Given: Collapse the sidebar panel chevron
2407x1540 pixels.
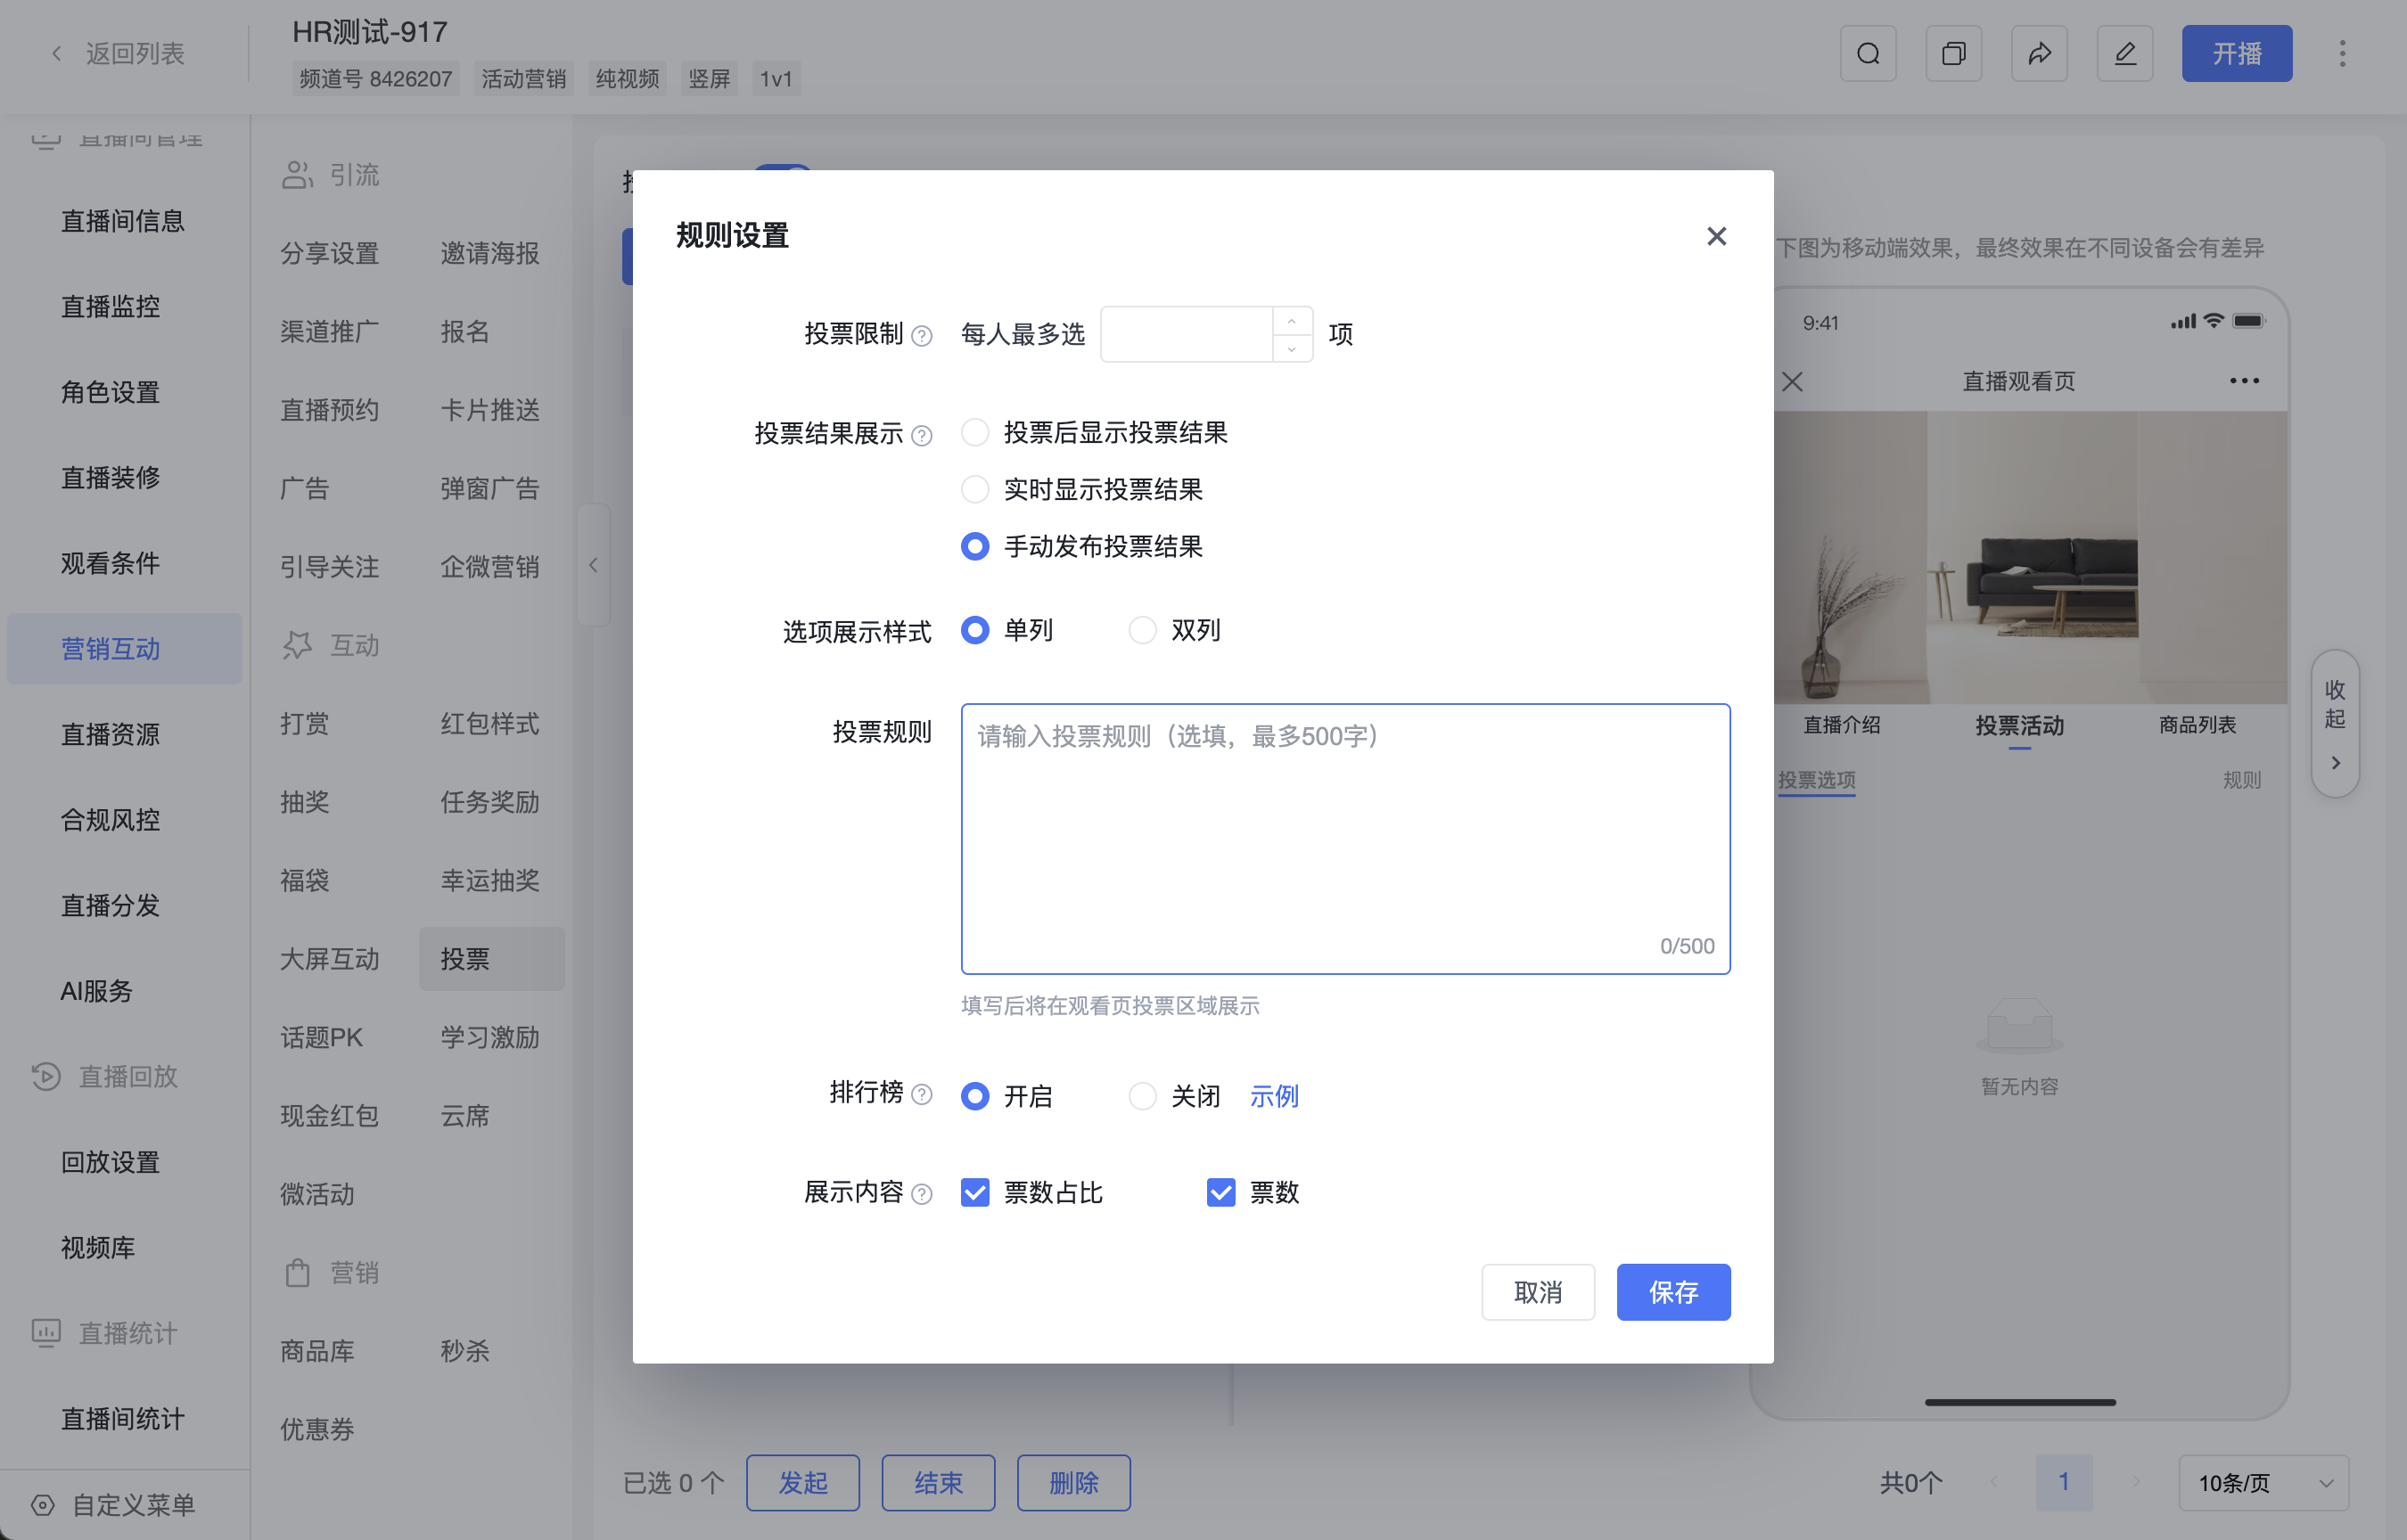Looking at the screenshot, I should pyautogui.click(x=593, y=565).
